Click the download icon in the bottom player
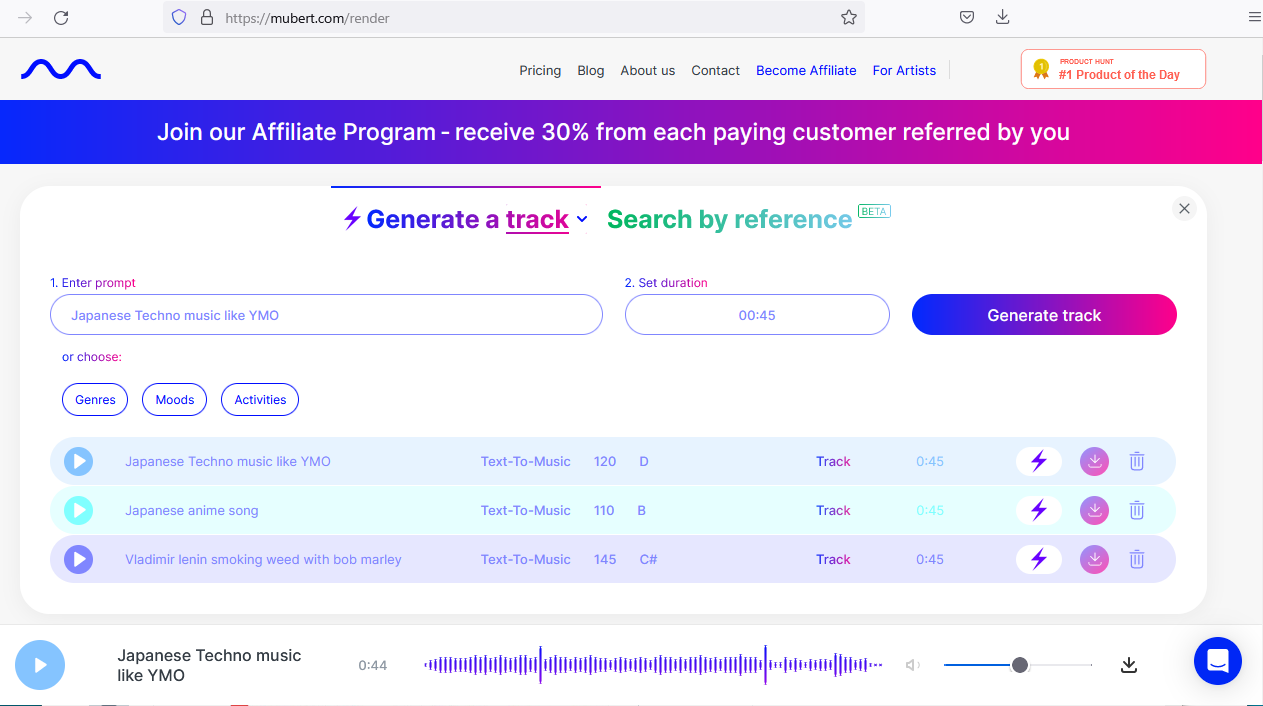This screenshot has height=706, width=1263. 1129,665
